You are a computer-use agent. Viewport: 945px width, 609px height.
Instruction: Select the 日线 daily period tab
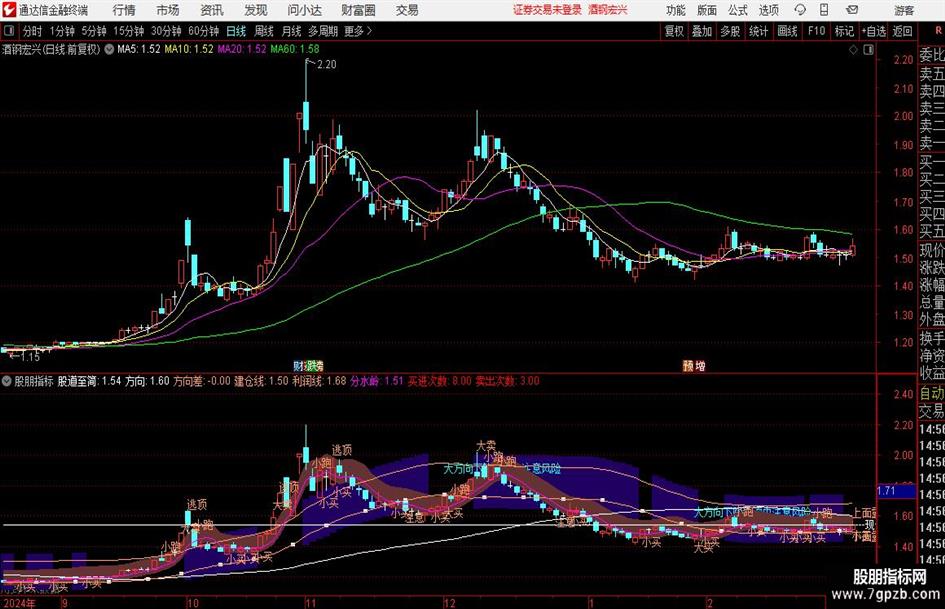236,31
